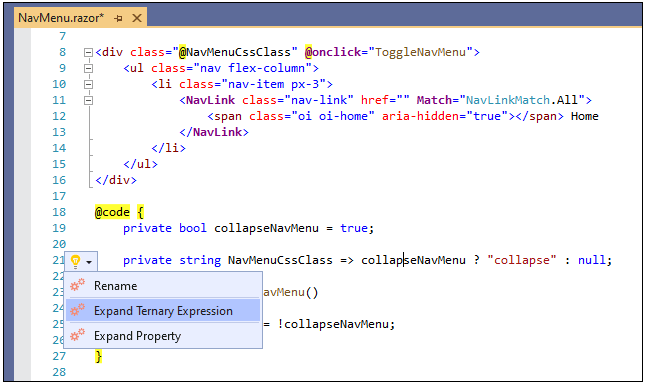Click "NavMenuCssClass" on line 21

pos(280,260)
